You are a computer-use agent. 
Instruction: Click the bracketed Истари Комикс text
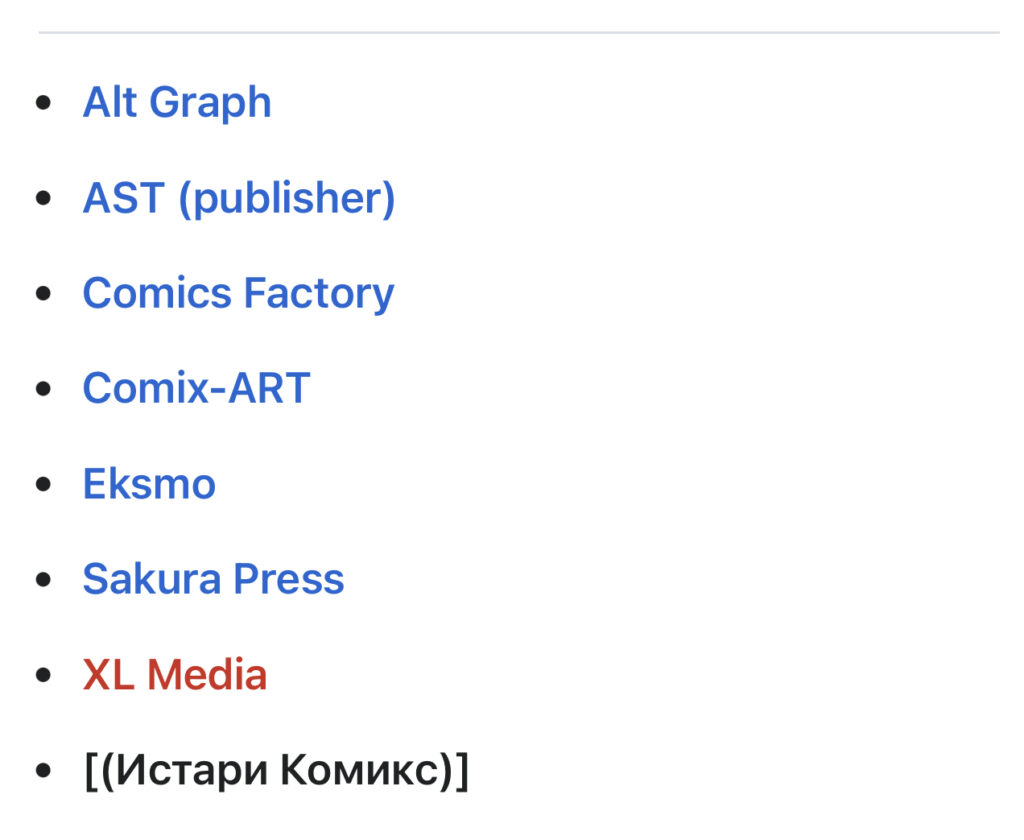[276, 771]
